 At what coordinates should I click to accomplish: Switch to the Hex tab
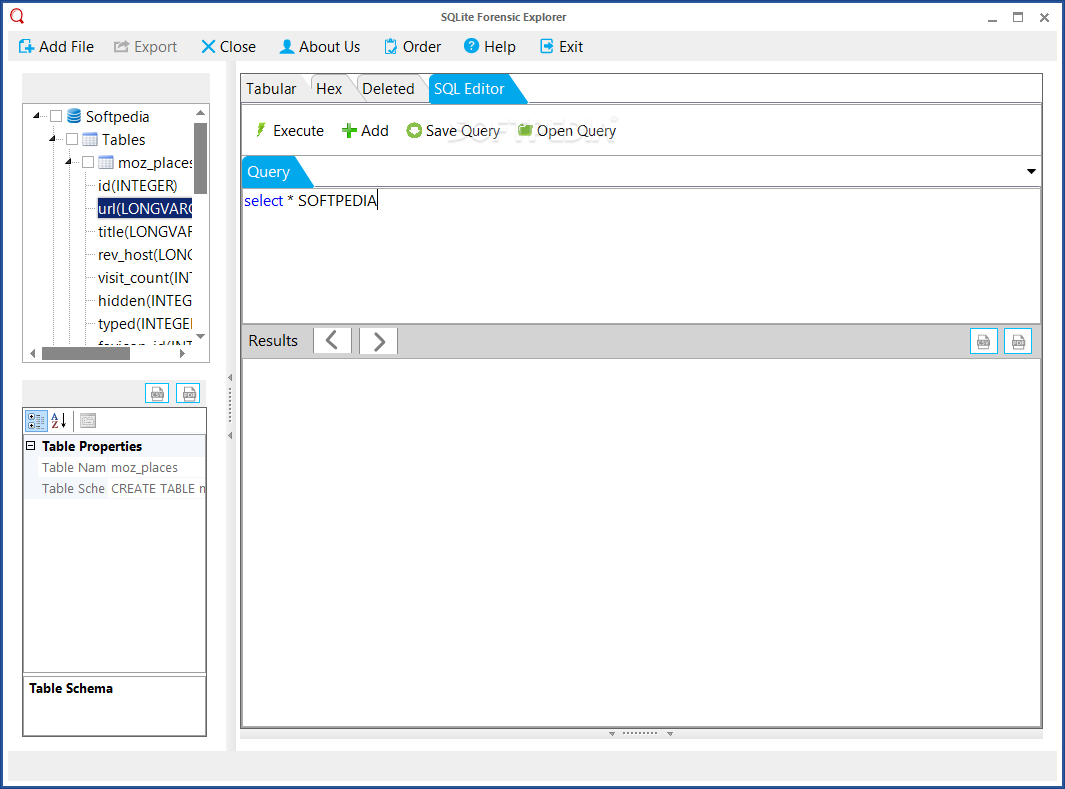point(329,89)
